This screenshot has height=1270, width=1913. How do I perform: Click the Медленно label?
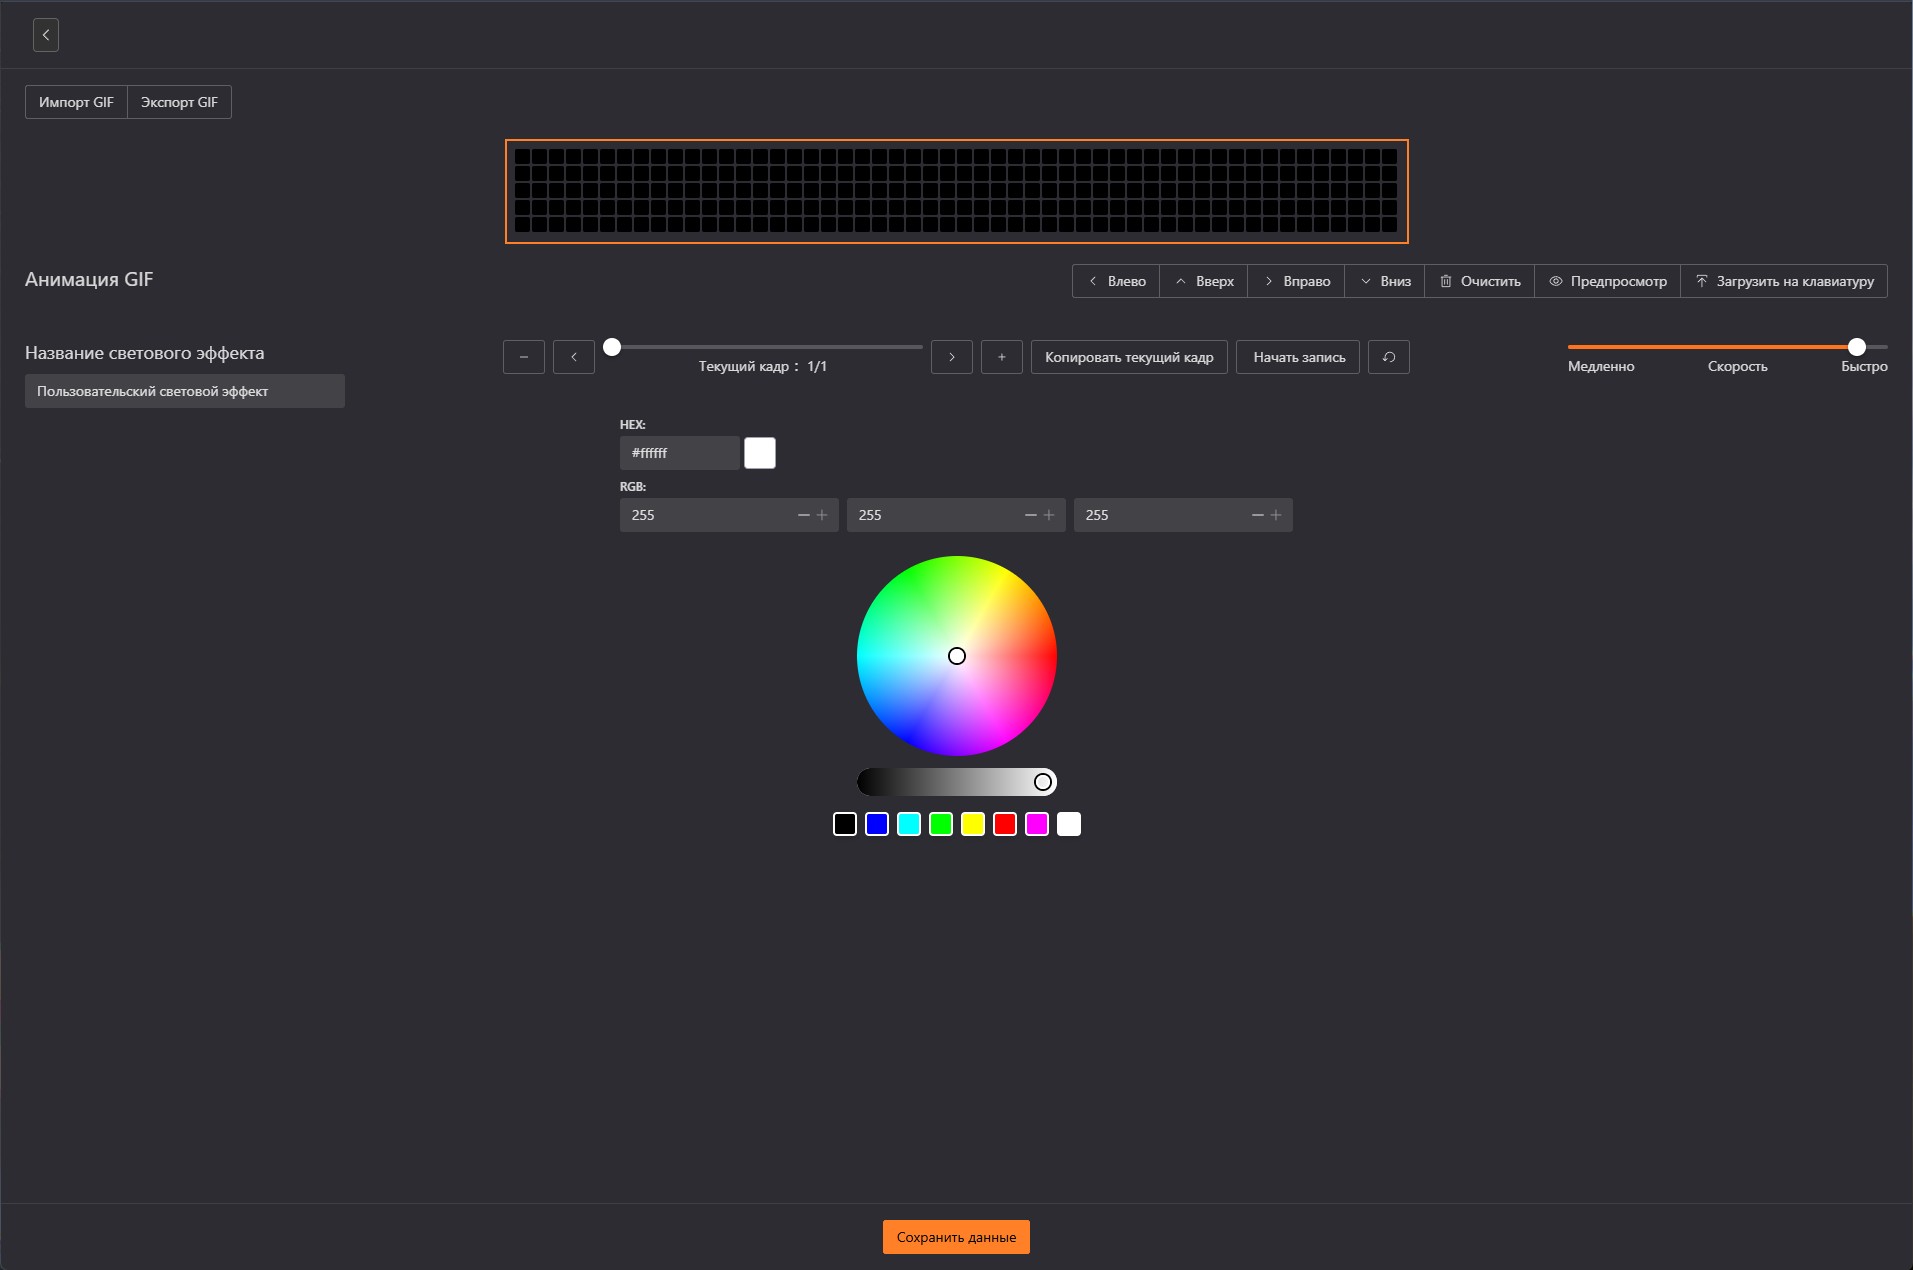(x=1601, y=367)
